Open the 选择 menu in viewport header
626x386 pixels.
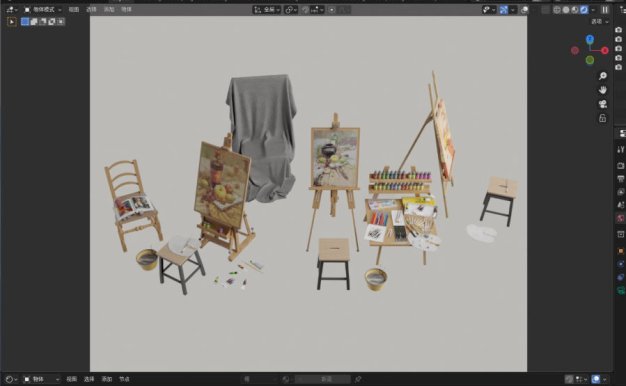(x=91, y=9)
